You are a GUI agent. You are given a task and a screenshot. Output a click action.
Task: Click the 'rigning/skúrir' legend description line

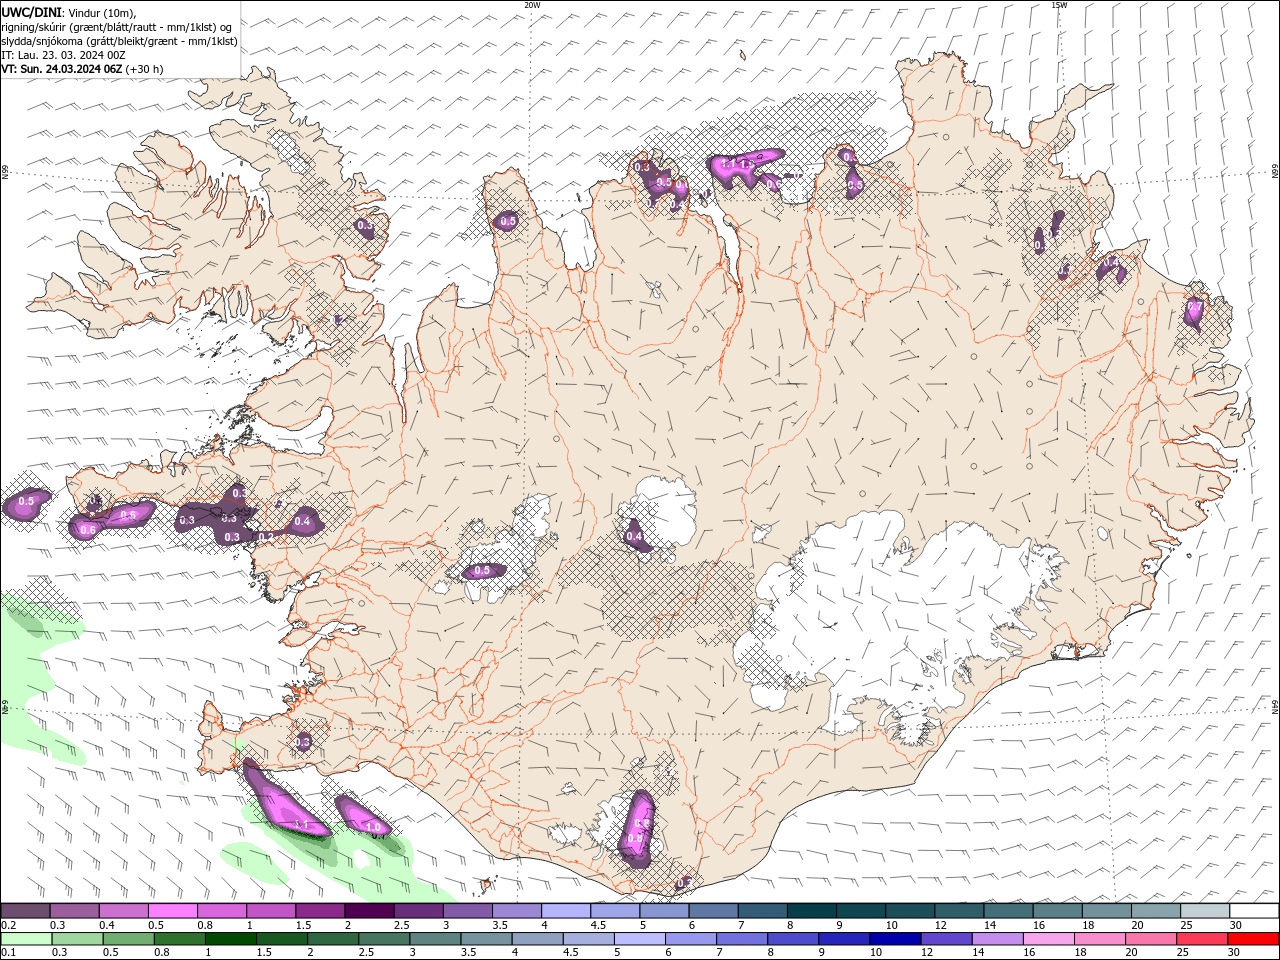click(118, 27)
